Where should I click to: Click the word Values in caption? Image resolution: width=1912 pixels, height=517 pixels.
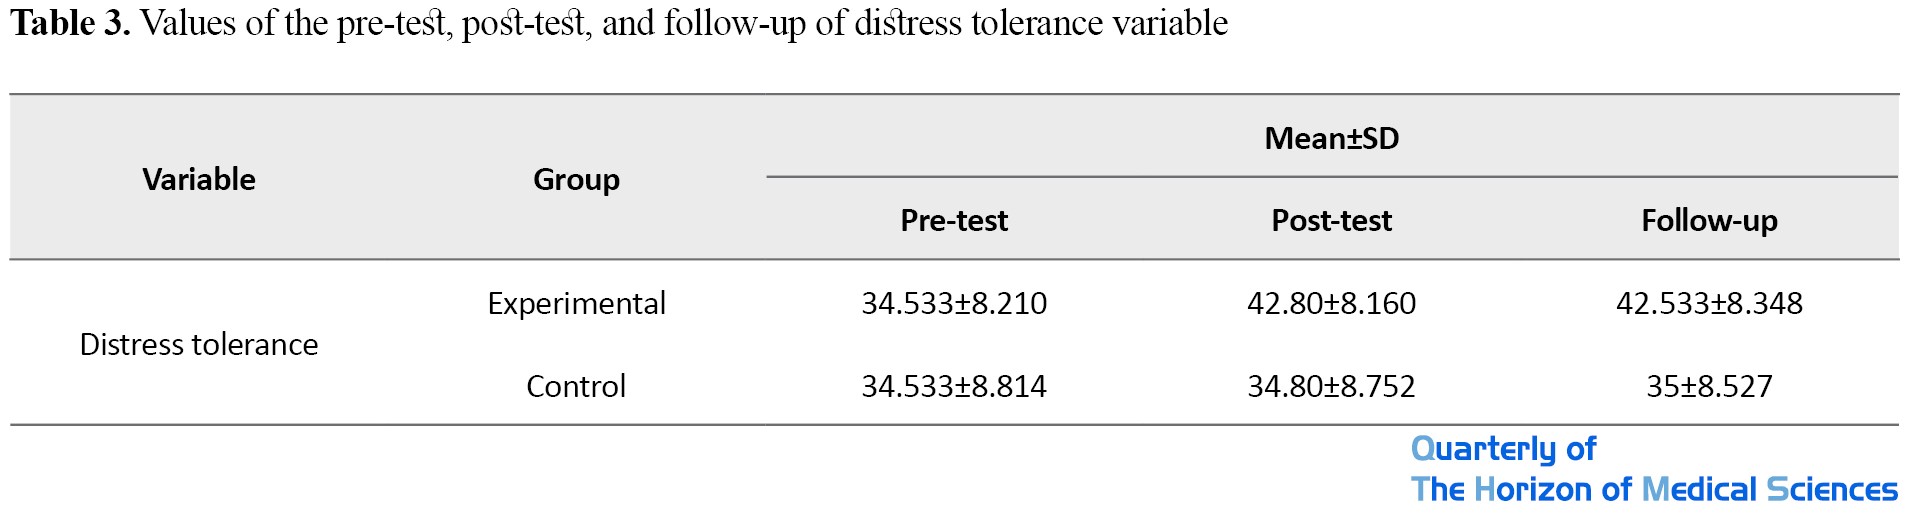(x=189, y=23)
